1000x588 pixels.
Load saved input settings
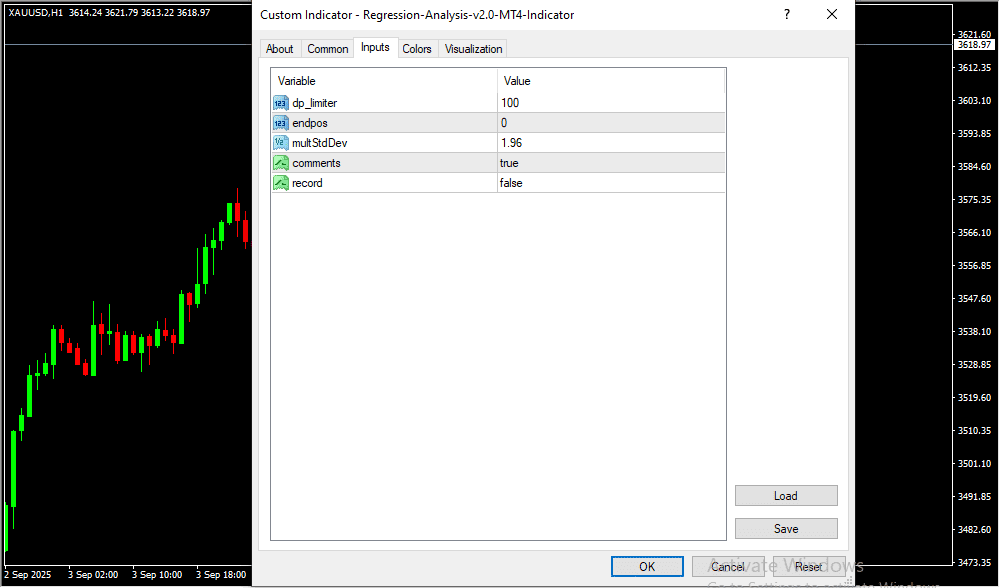click(786, 496)
